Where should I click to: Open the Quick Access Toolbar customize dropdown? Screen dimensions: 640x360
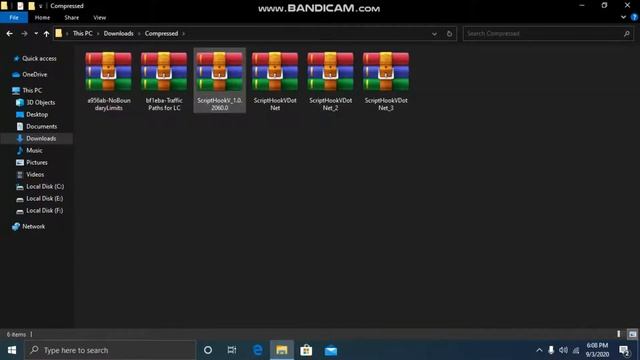[40, 6]
